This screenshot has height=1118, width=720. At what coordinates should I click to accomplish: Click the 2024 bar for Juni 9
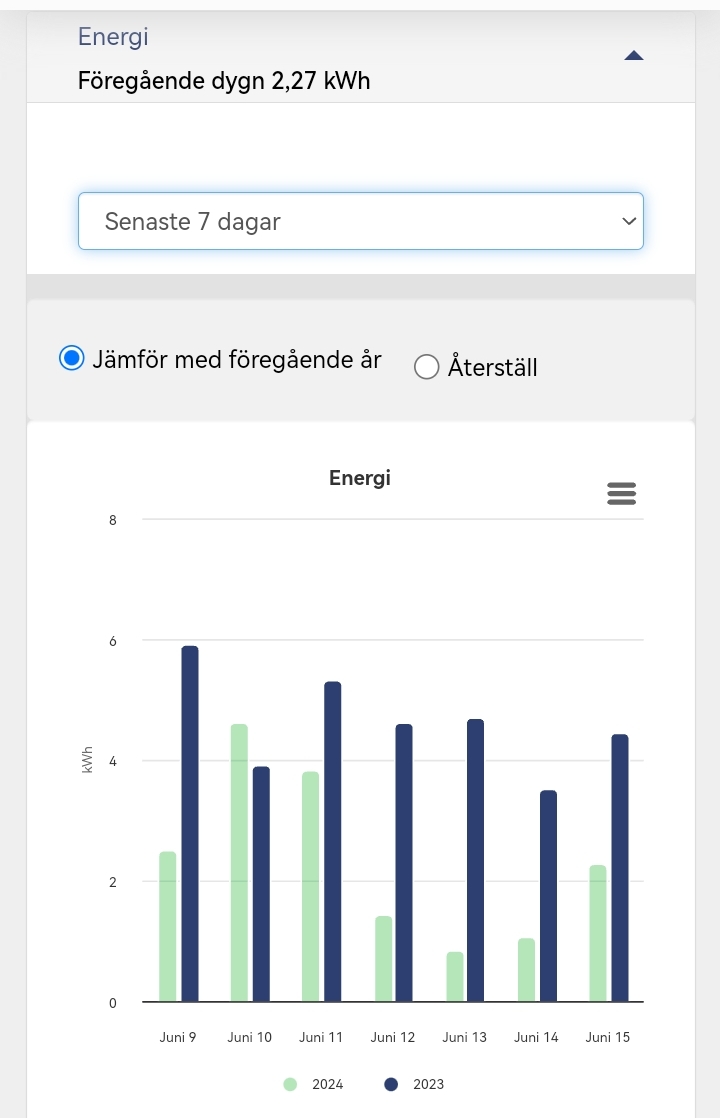click(x=168, y=926)
